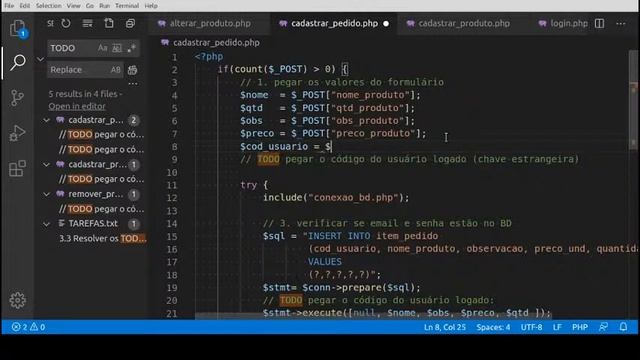Show errors and warnings in status bar
The height and width of the screenshot is (360, 640).
click(28, 327)
